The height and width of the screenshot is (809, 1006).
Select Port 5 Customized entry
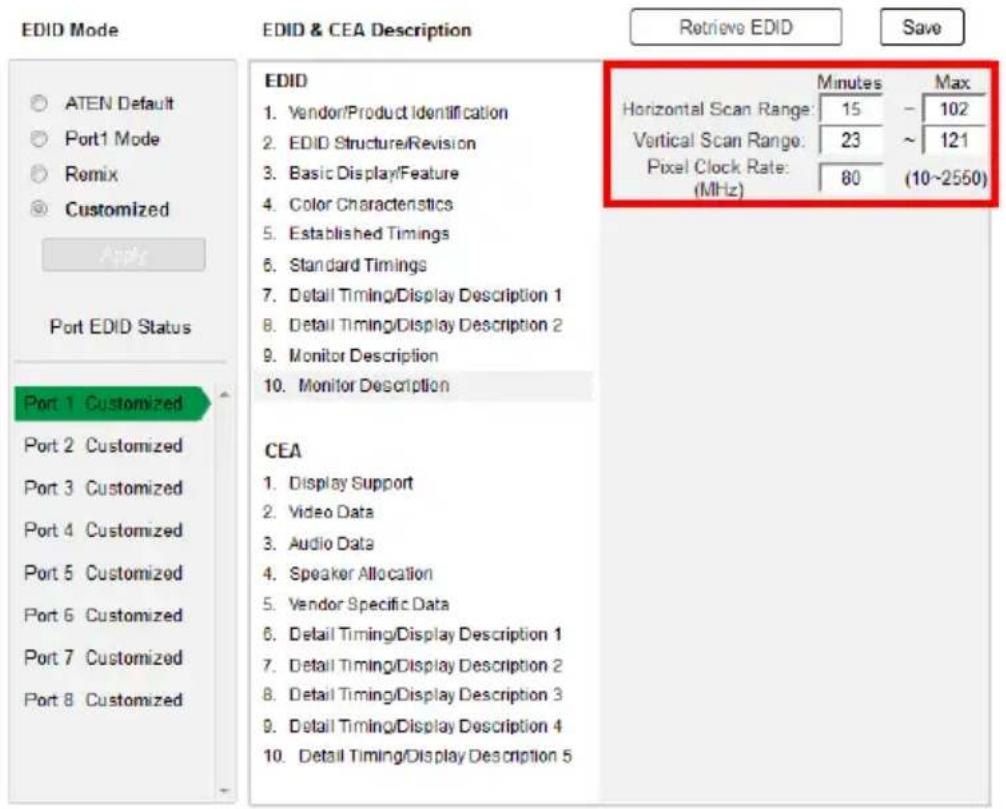point(103,572)
